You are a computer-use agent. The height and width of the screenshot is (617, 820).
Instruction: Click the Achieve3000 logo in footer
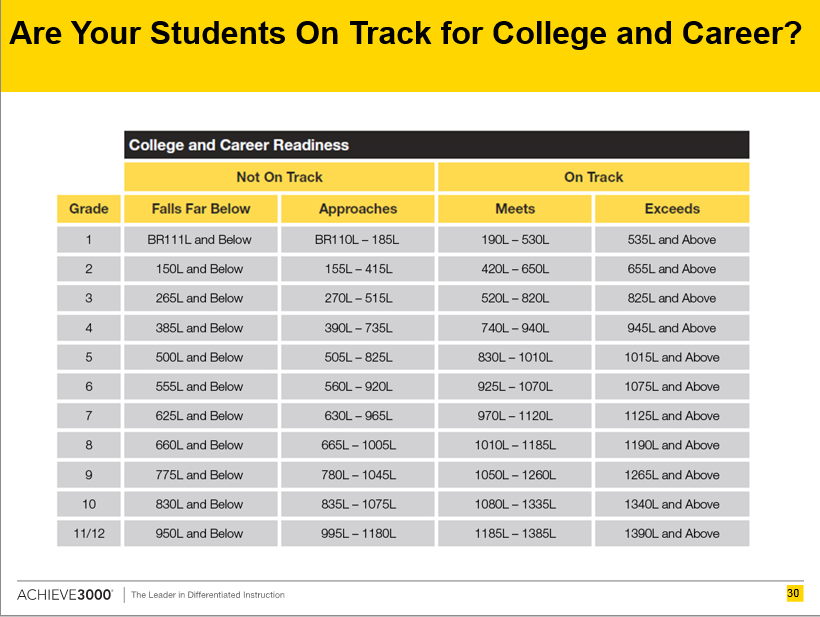(65, 595)
